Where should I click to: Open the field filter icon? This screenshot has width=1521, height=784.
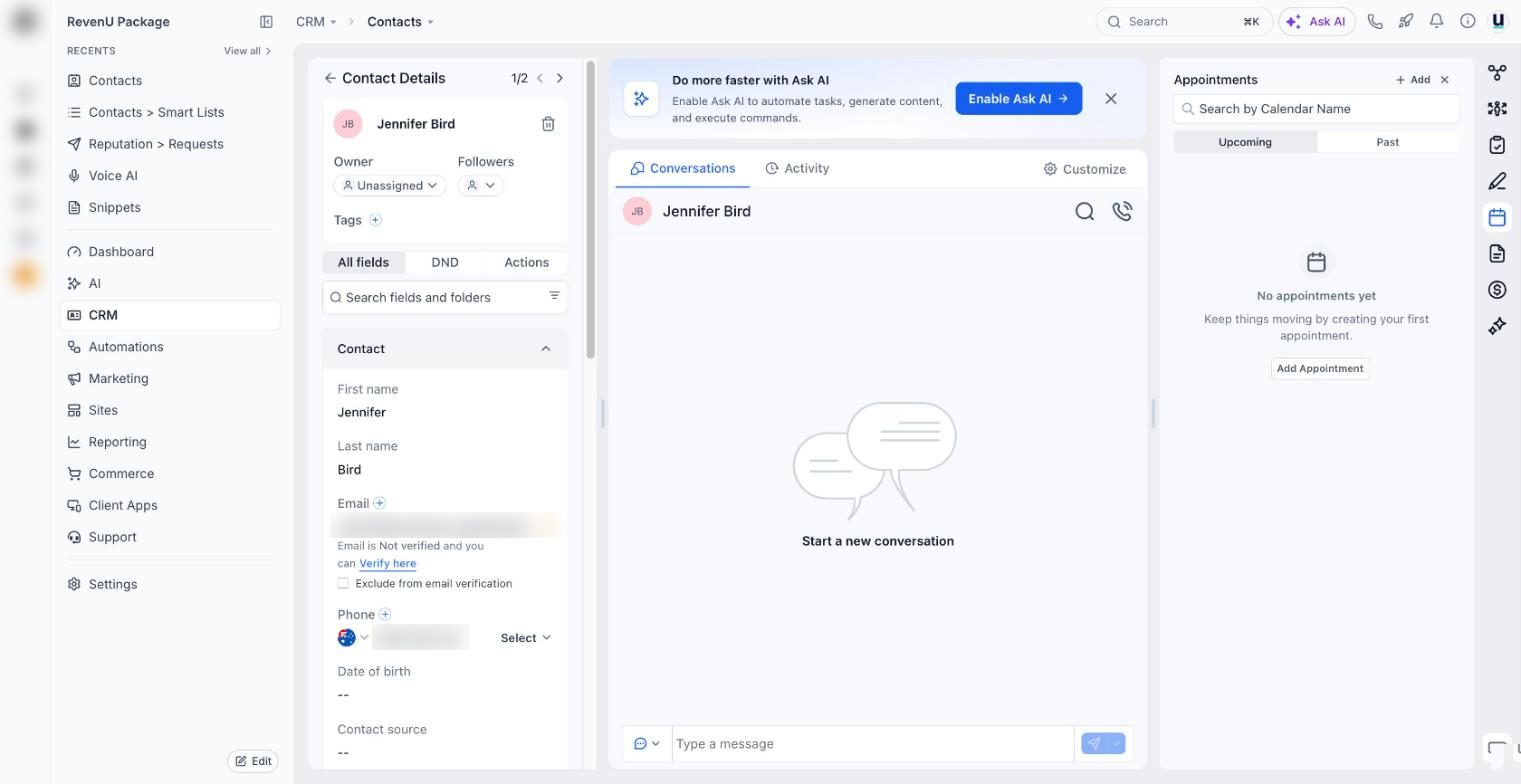click(554, 296)
